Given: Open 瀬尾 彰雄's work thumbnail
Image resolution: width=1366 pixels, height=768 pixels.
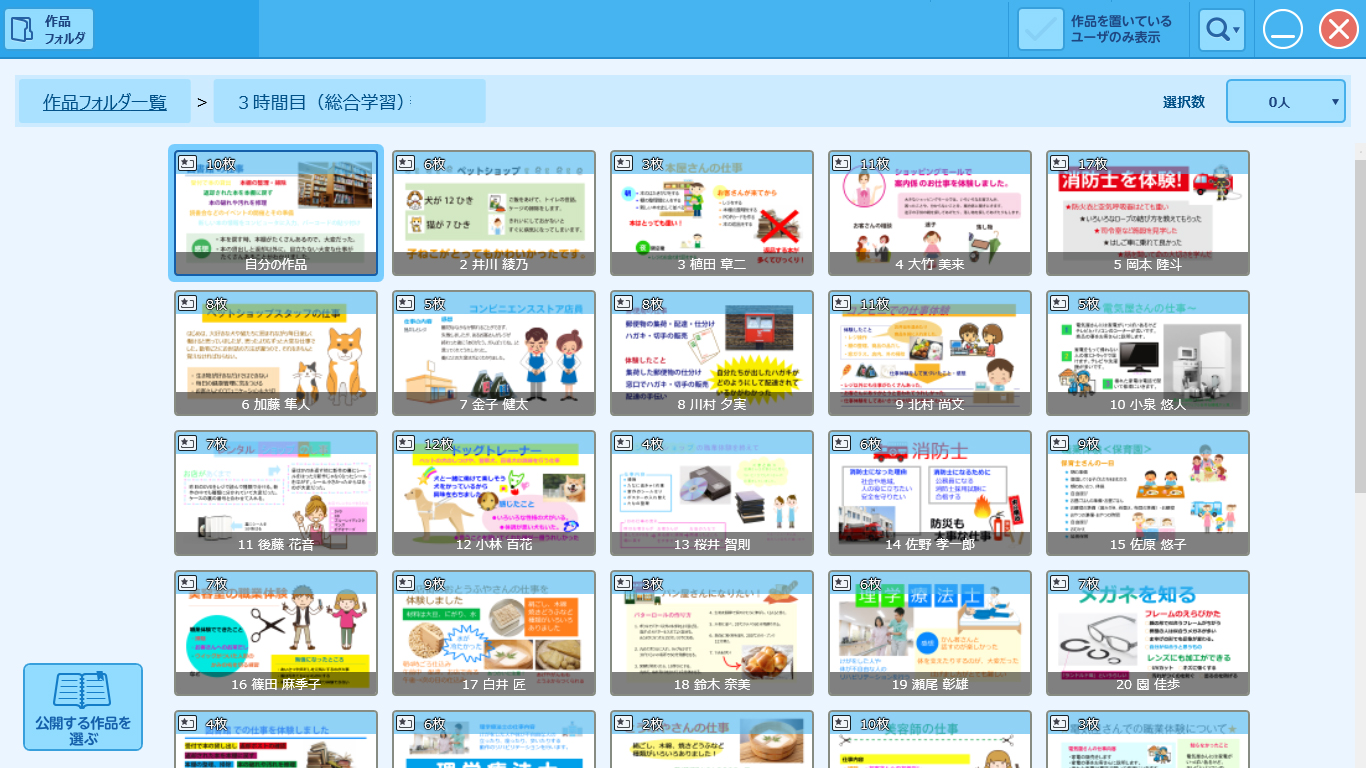Looking at the screenshot, I should (x=930, y=633).
